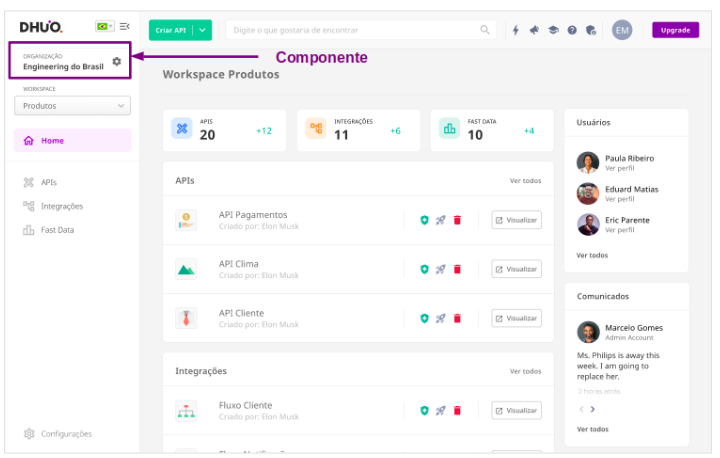Click Visualizar for API Cliente
Image resolution: width=720 pixels, height=458 pixels.
coord(517,318)
